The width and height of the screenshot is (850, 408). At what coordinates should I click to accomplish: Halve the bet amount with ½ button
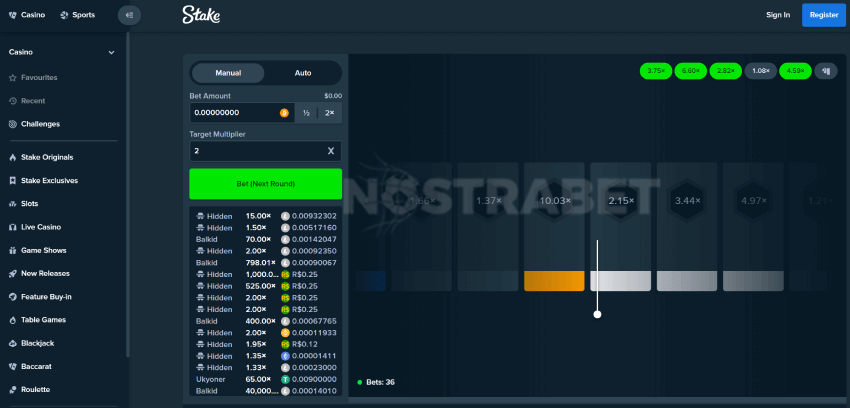[306, 113]
